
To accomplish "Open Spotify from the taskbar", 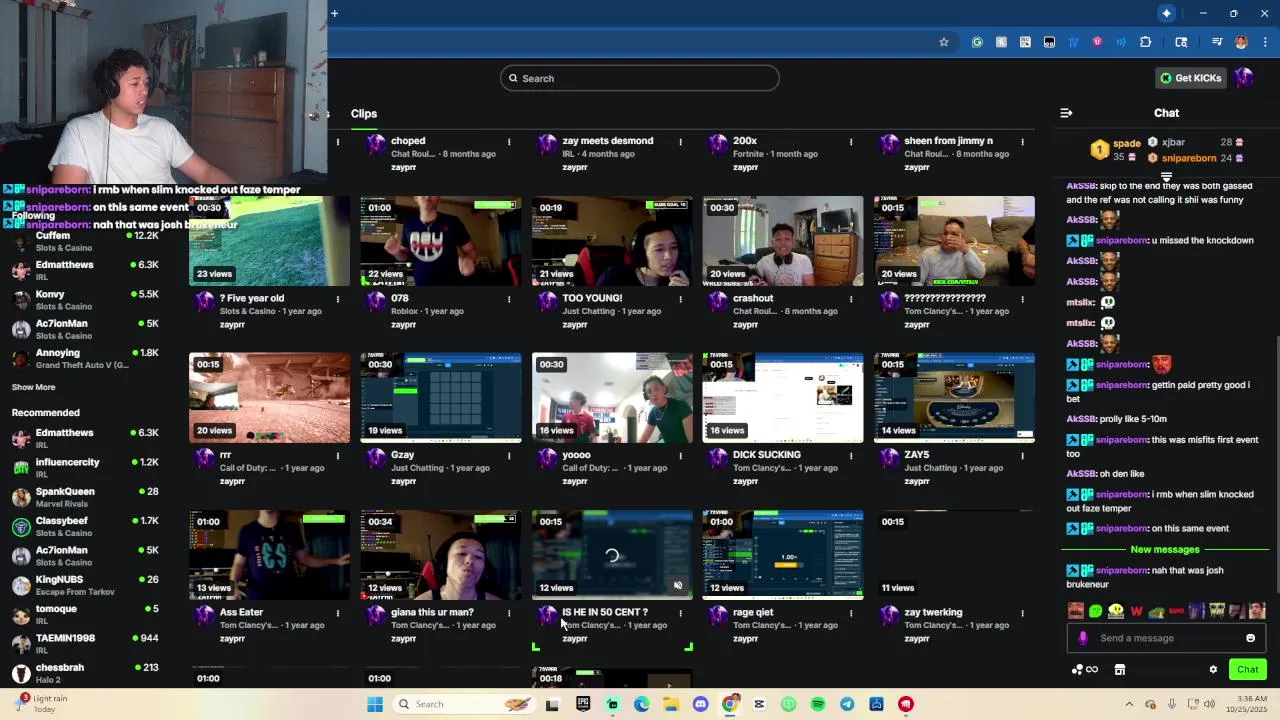I will 818,704.
